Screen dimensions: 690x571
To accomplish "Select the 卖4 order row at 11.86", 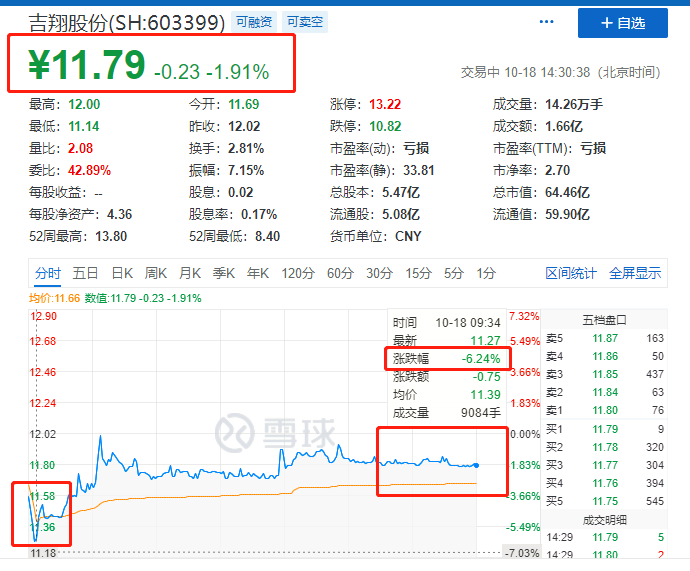I will click(x=605, y=356).
